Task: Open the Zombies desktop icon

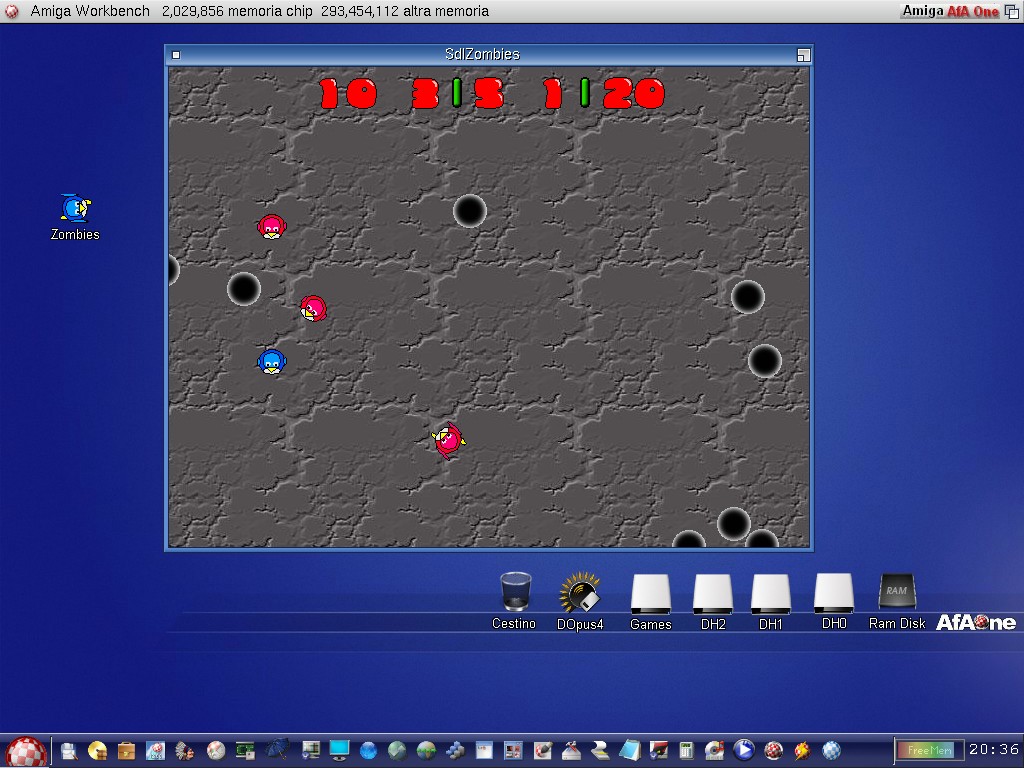Action: click(x=75, y=208)
